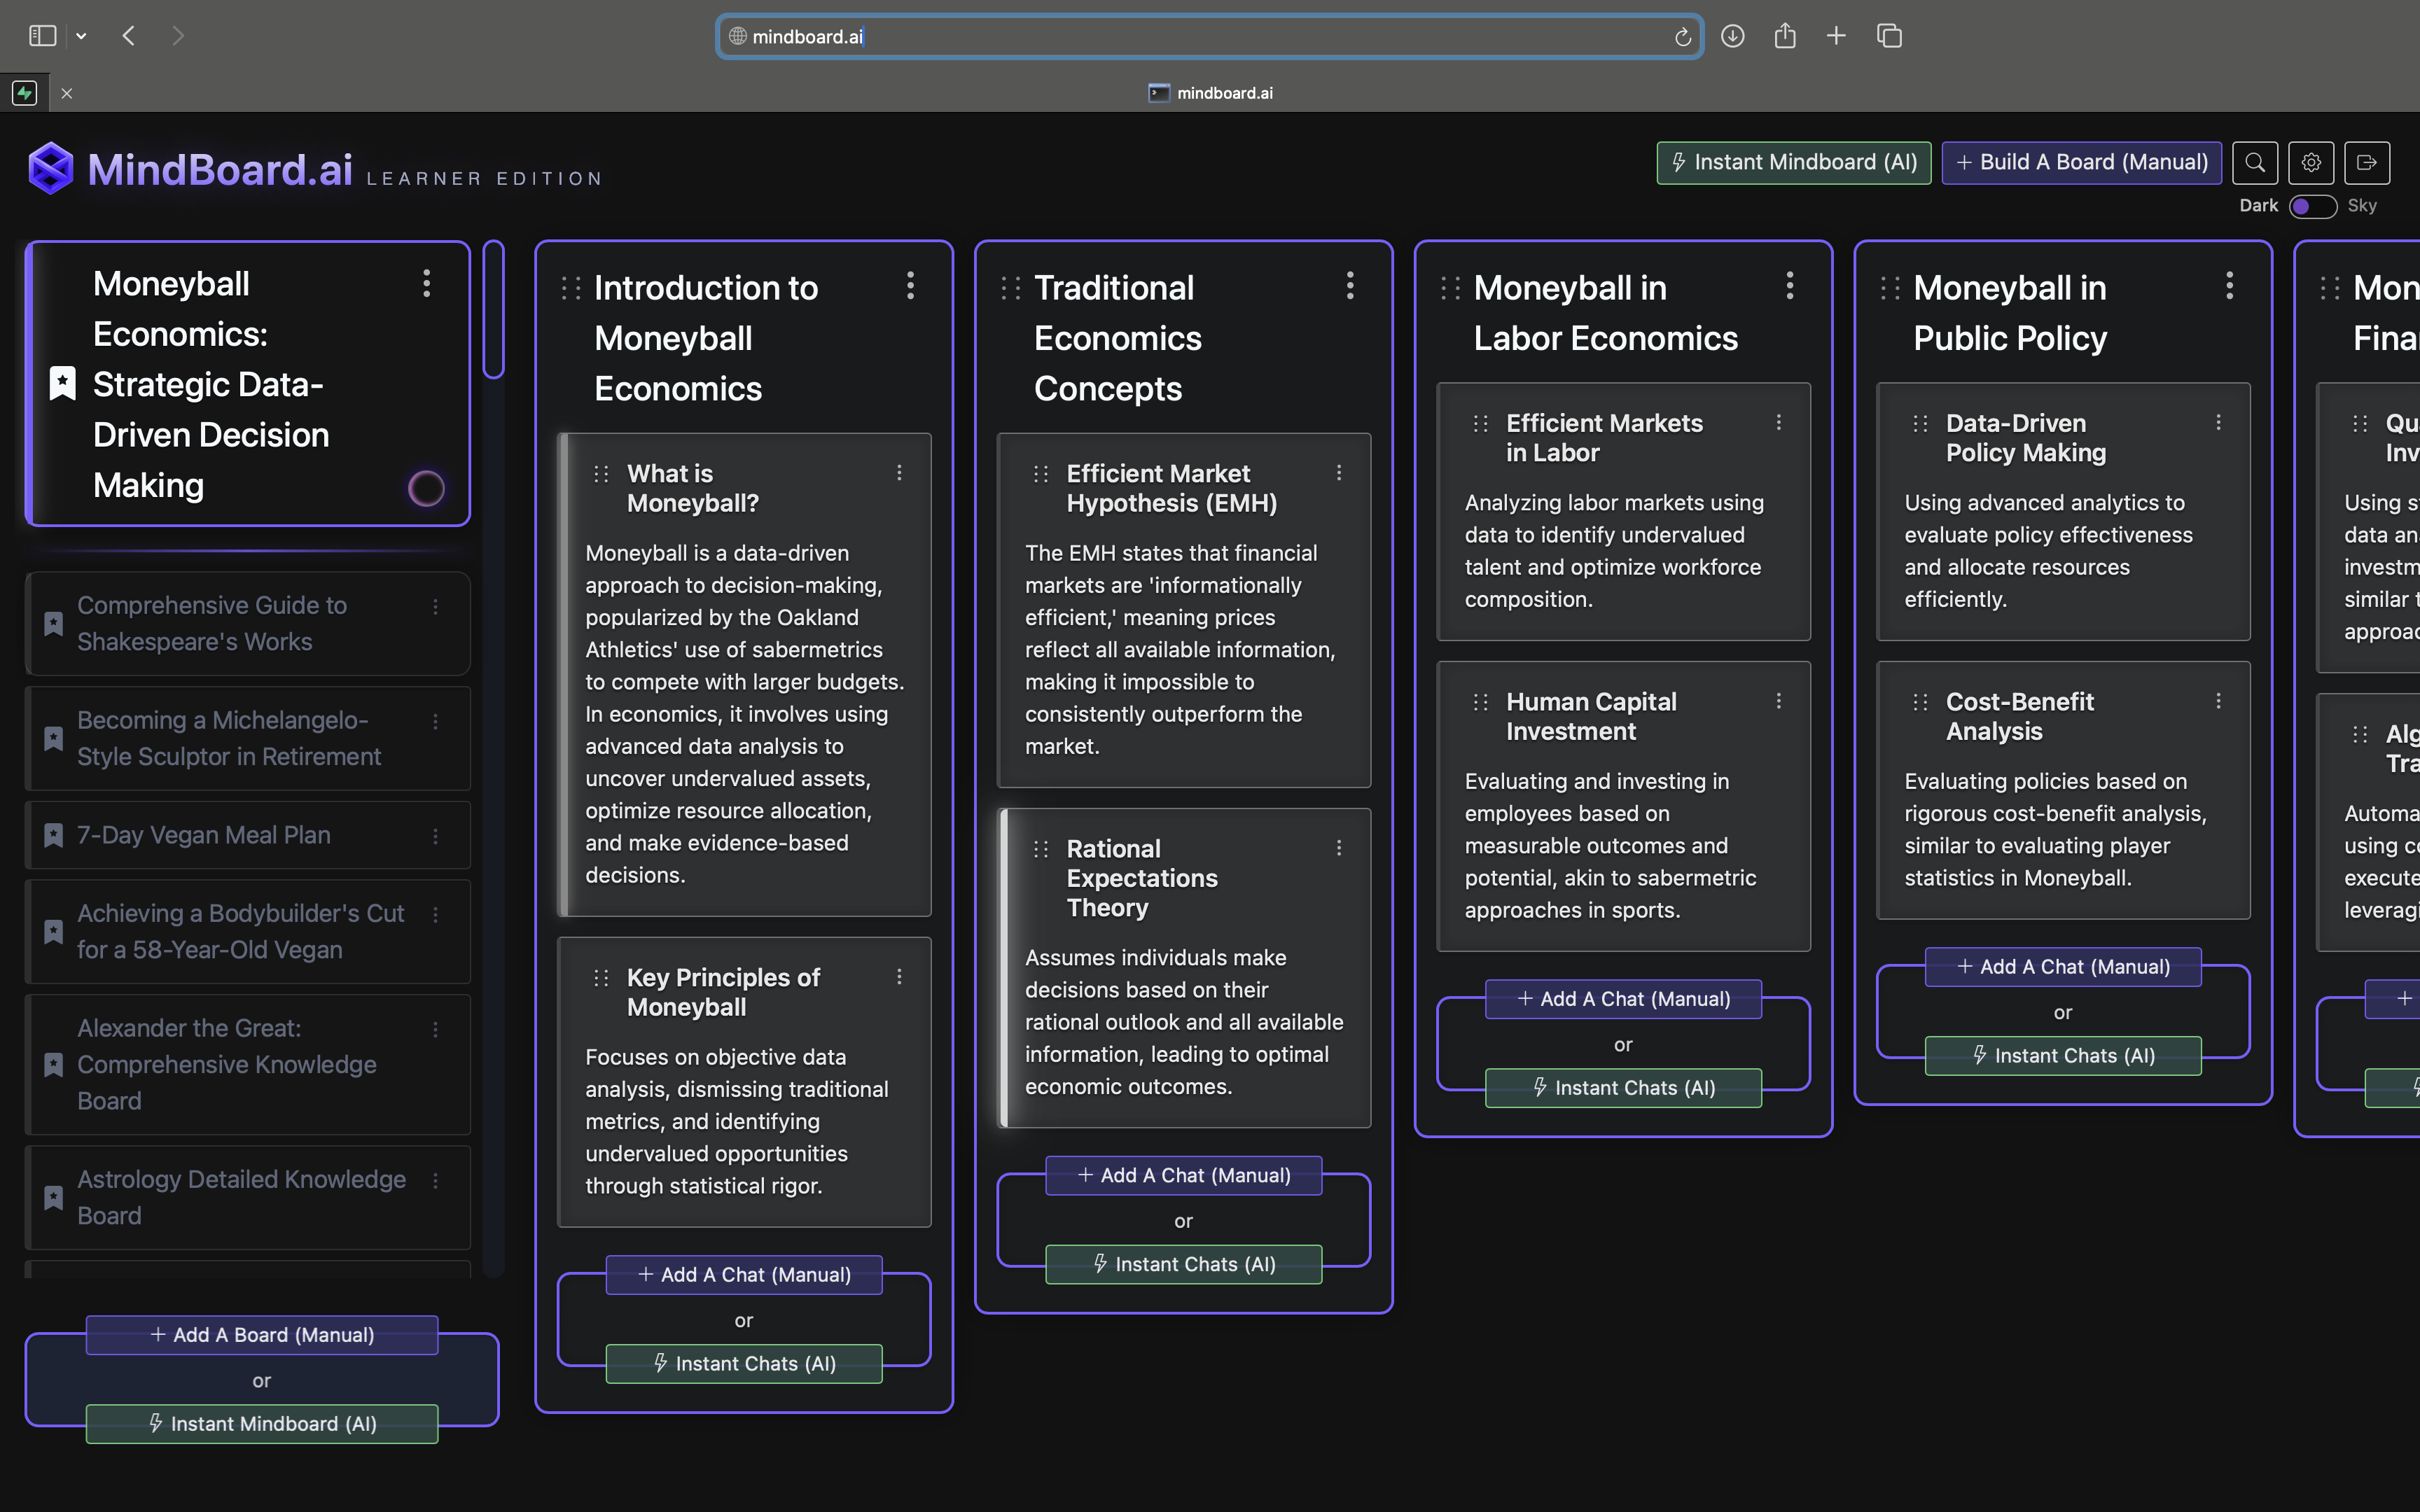The width and height of the screenshot is (2420, 1512).
Task: Click the drag handle on the What is Moneyball? card
Action: tap(601, 474)
